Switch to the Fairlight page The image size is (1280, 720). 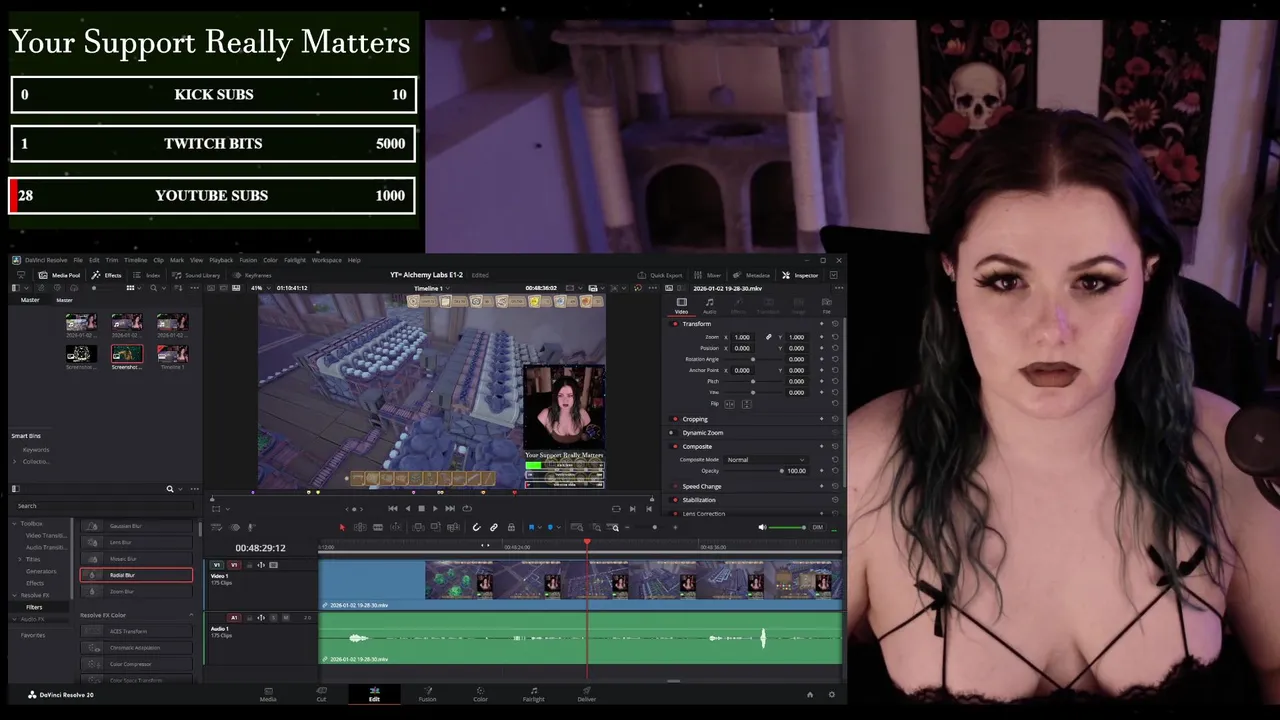(534, 694)
